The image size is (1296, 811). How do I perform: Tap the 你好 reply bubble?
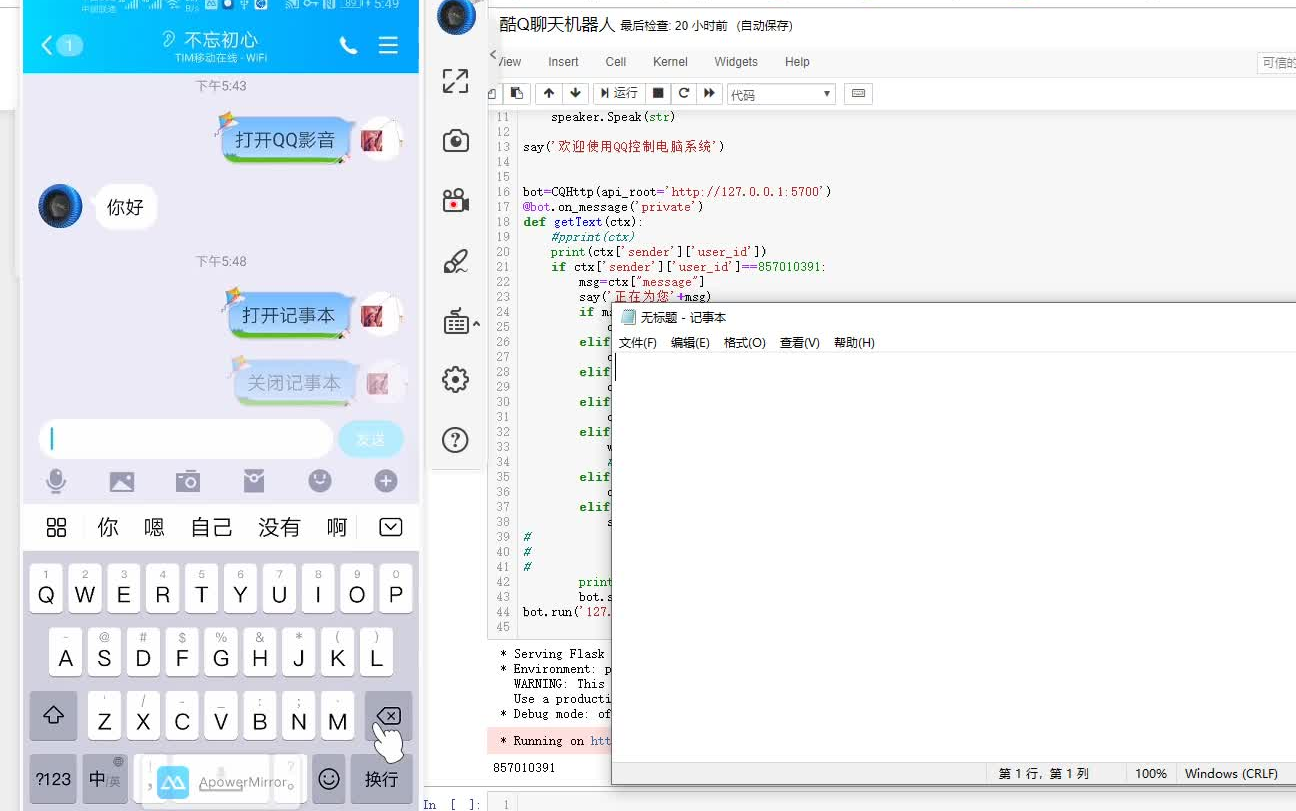(126, 207)
